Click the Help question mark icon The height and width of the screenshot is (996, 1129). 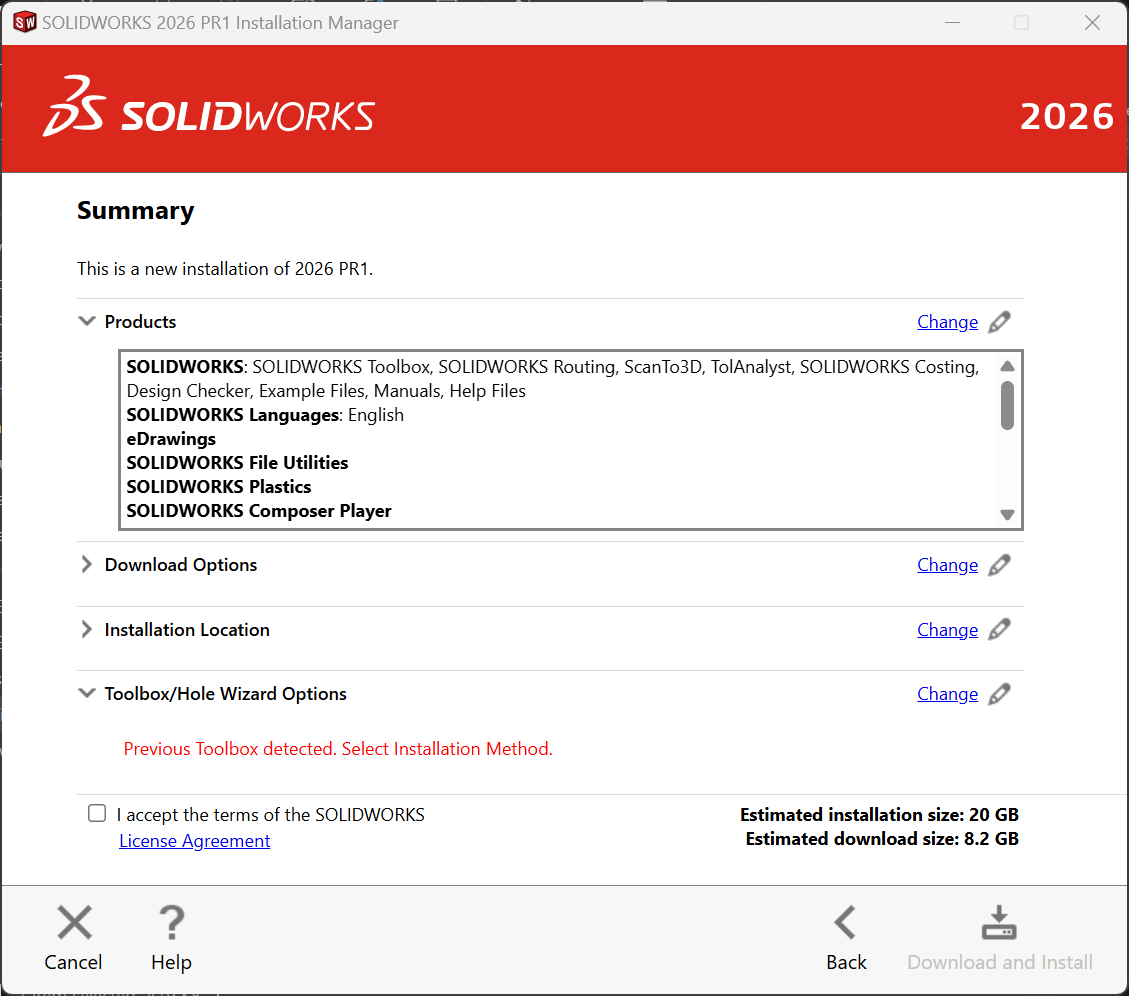pos(170,922)
